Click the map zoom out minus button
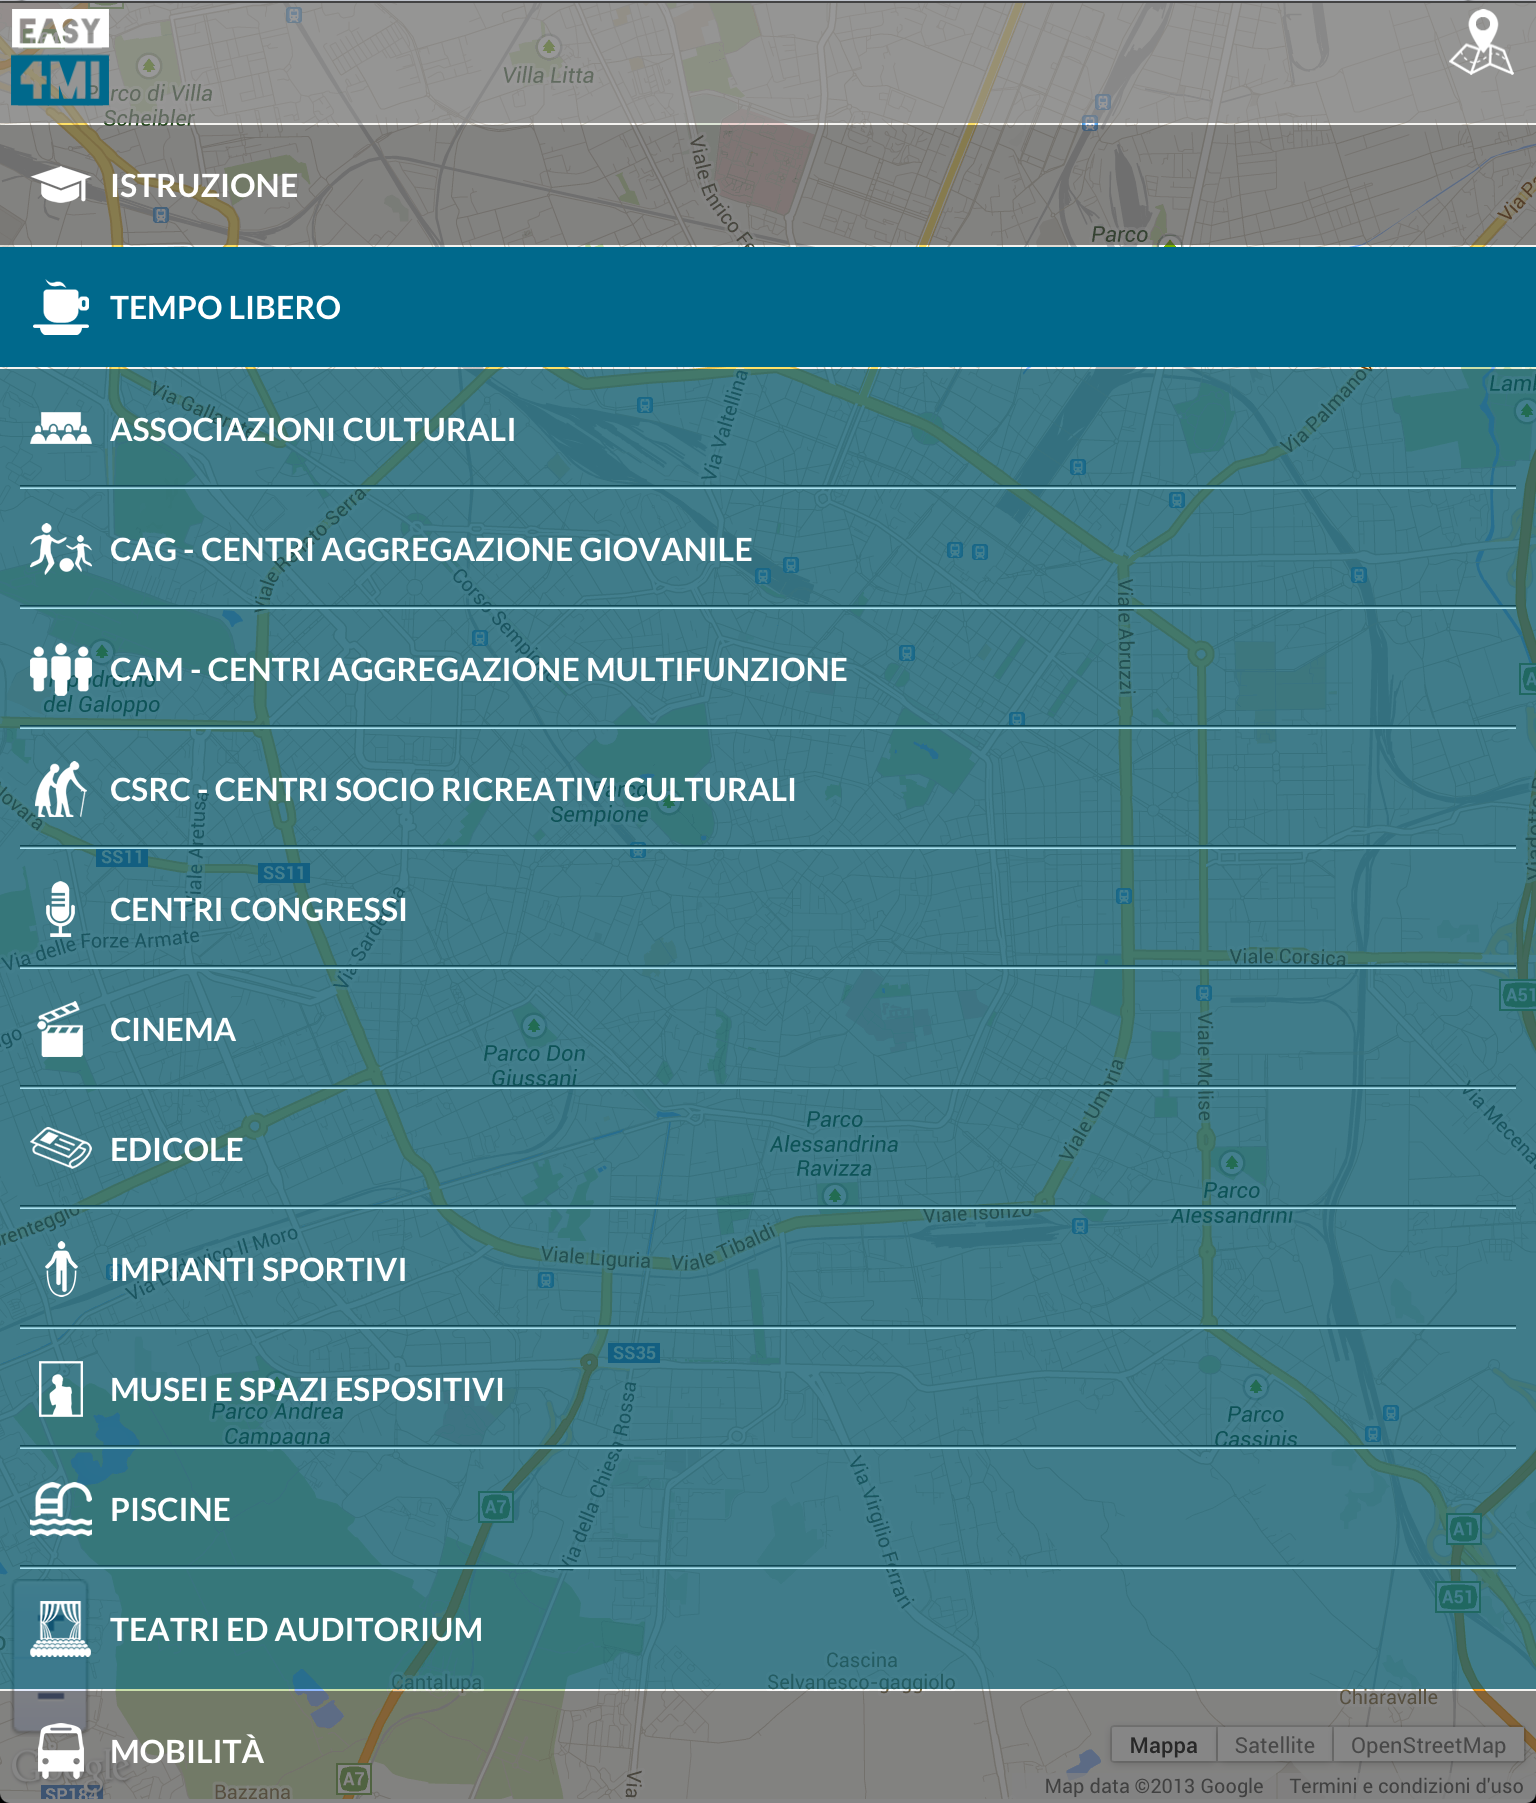This screenshot has height=1803, width=1536. (50, 1695)
